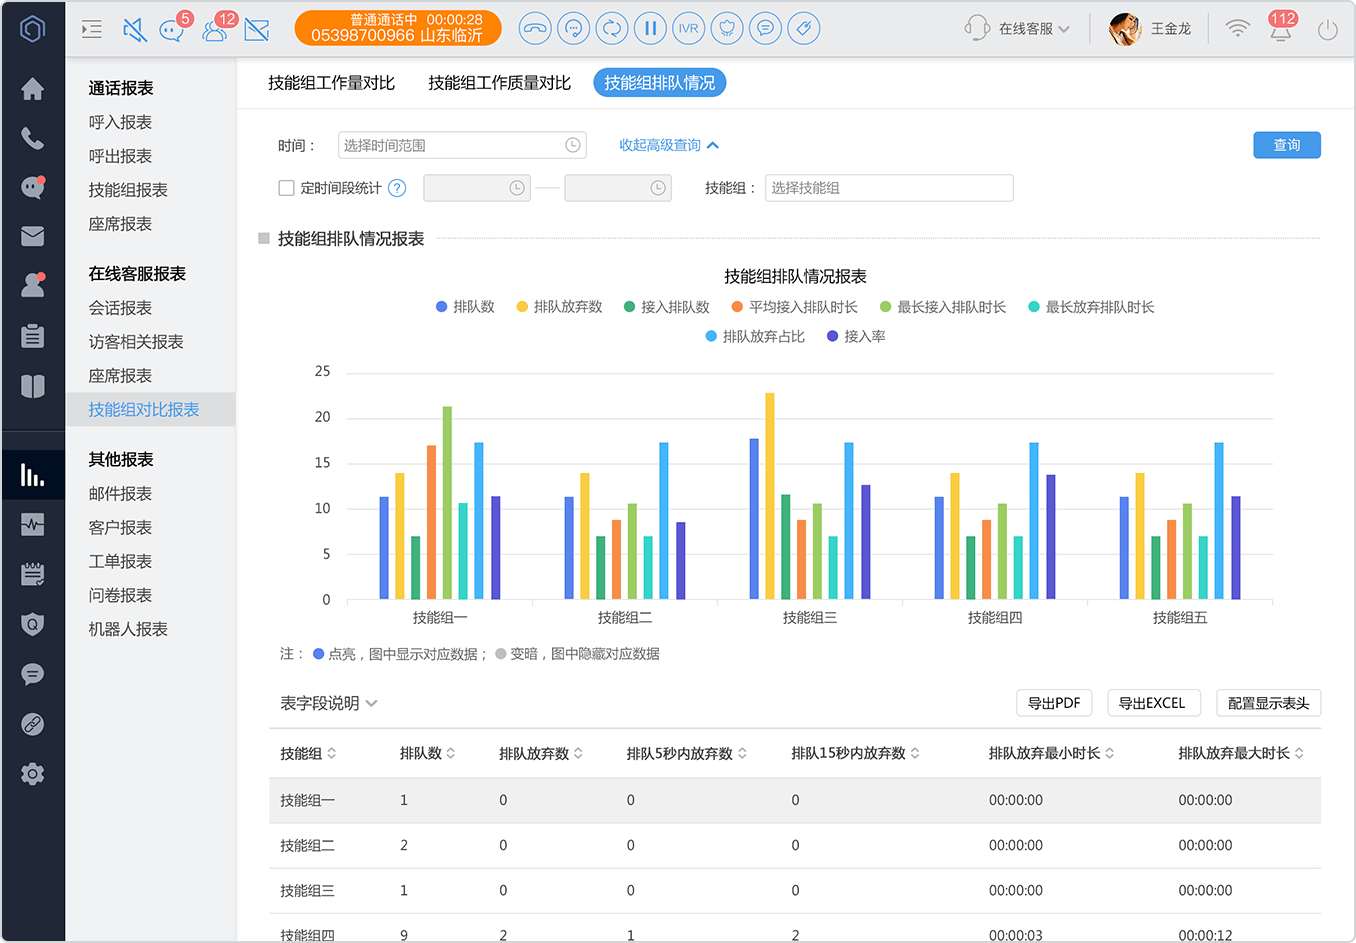The width and height of the screenshot is (1356, 943).
Task: Open 座席报表 under 通话报表
Action: (x=120, y=224)
